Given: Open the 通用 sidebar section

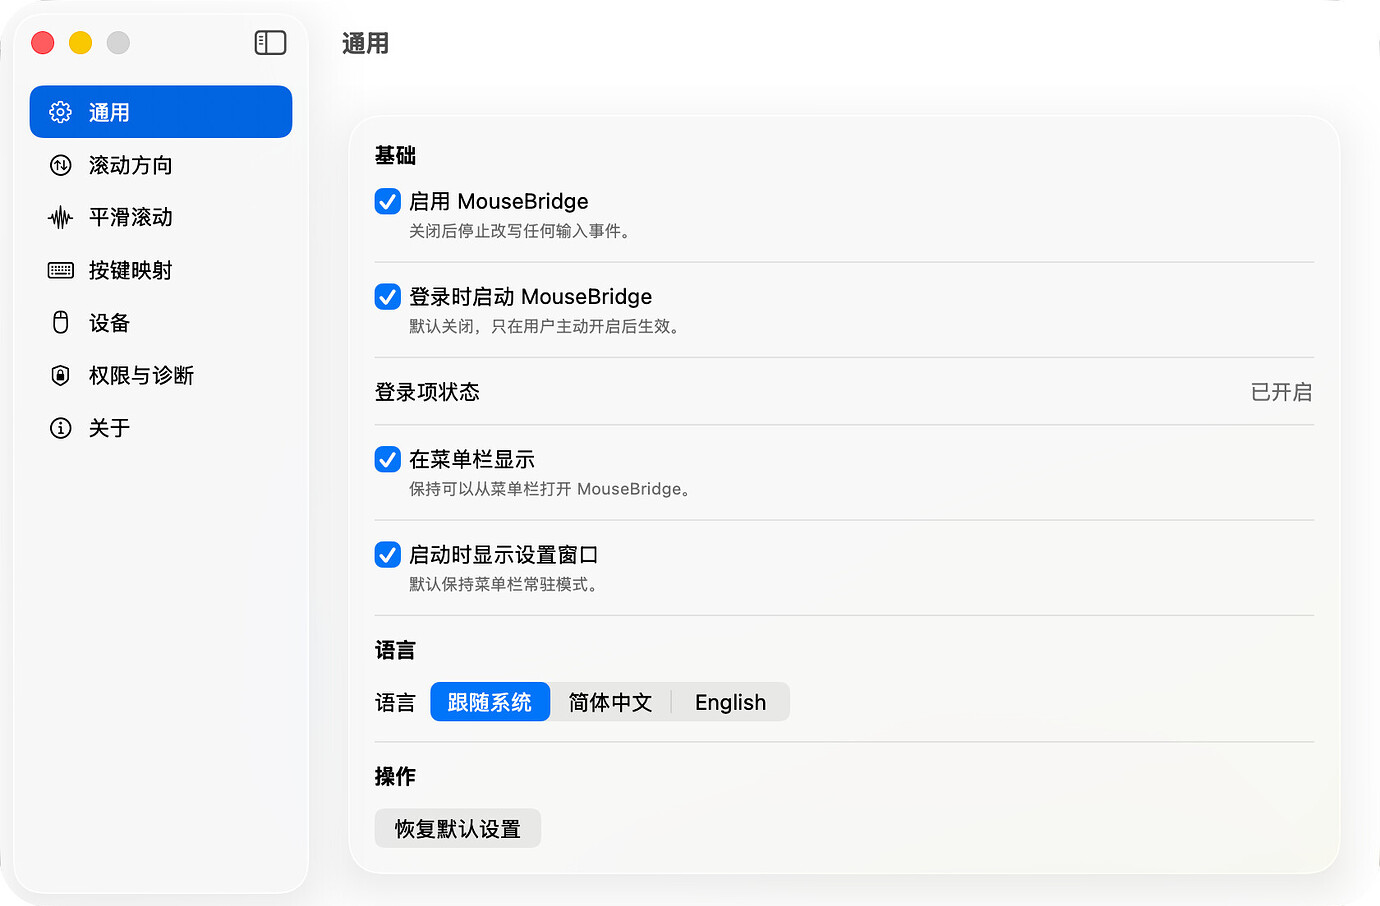Looking at the screenshot, I should pos(161,112).
